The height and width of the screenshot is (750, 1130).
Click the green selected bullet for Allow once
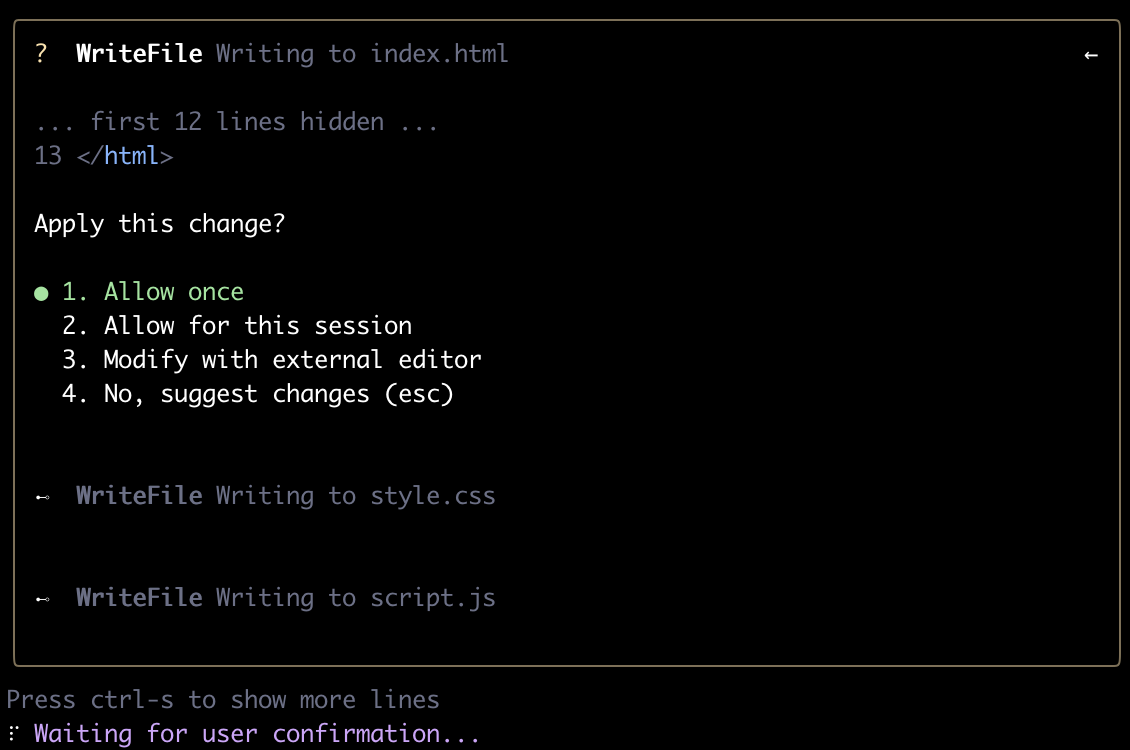point(41,293)
